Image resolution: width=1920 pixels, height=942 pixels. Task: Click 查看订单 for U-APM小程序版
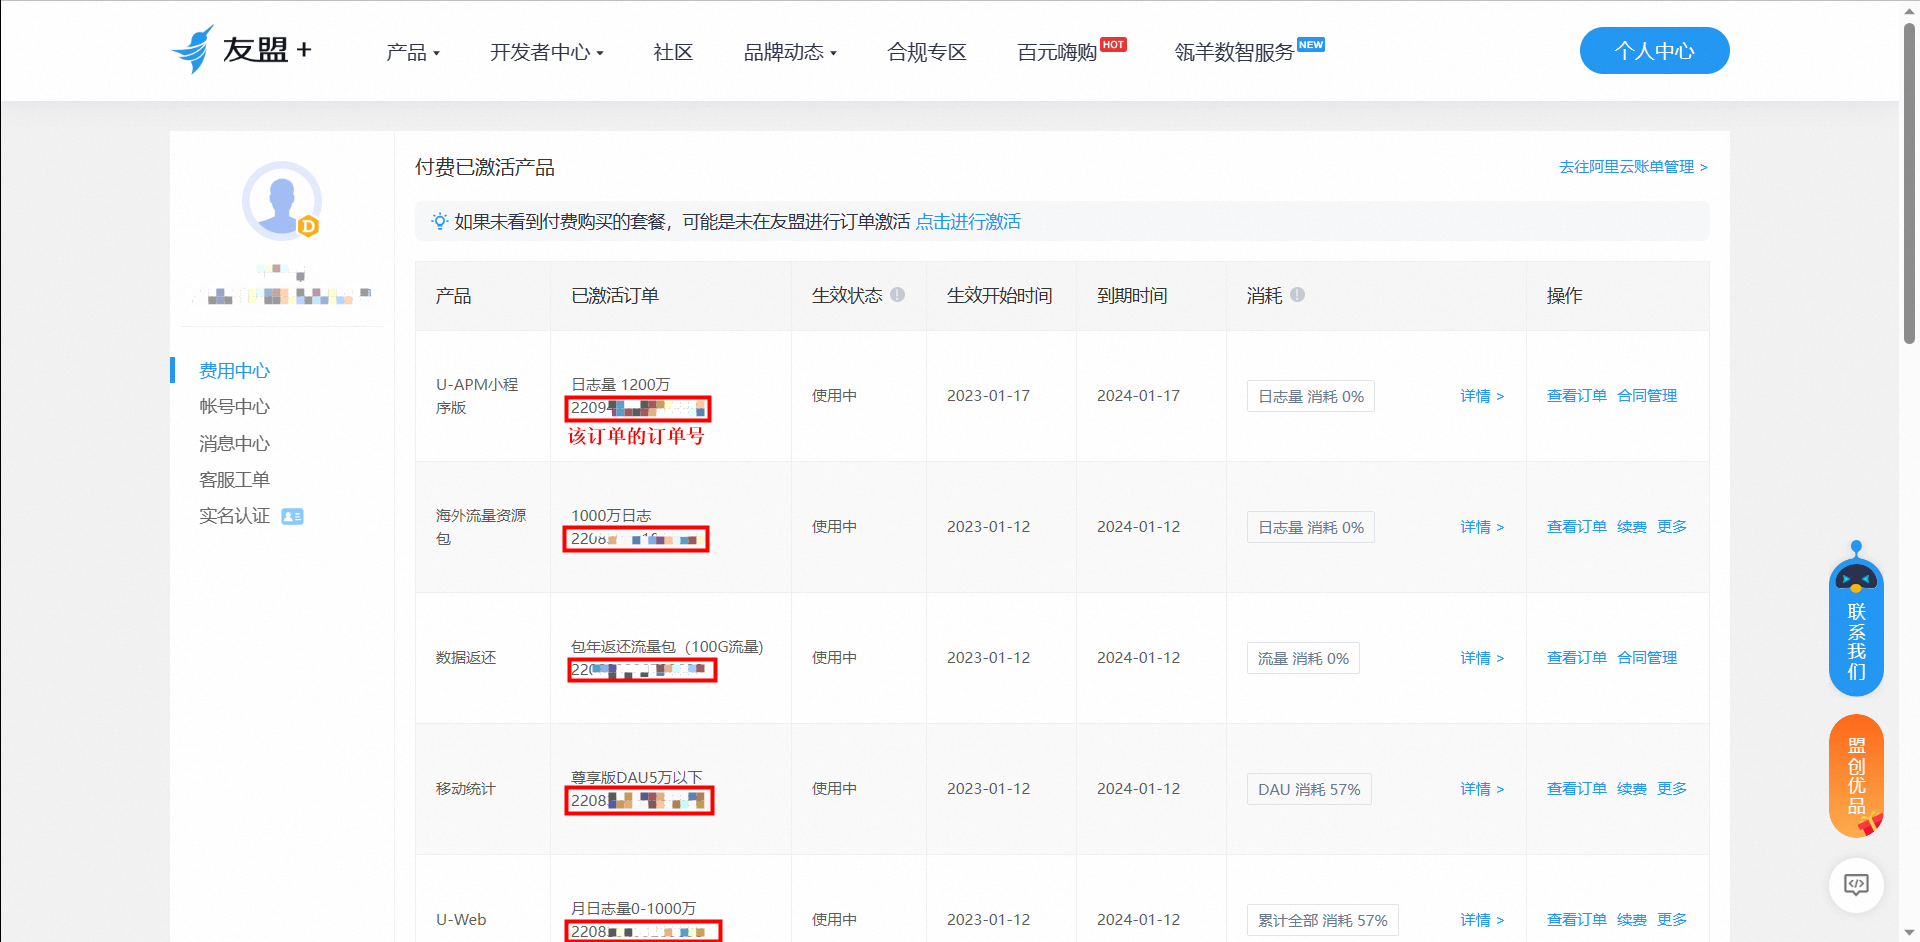(x=1577, y=396)
